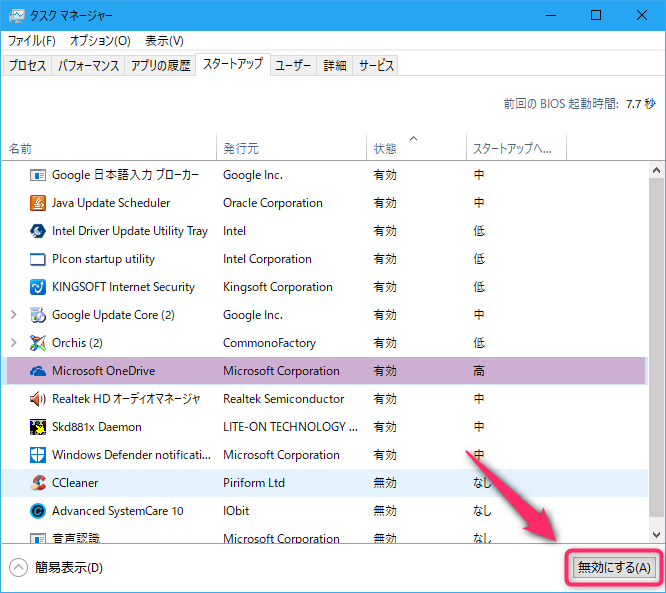The height and width of the screenshot is (593, 666).
Task: Open the 表示(V) menu
Action: [x=164, y=41]
